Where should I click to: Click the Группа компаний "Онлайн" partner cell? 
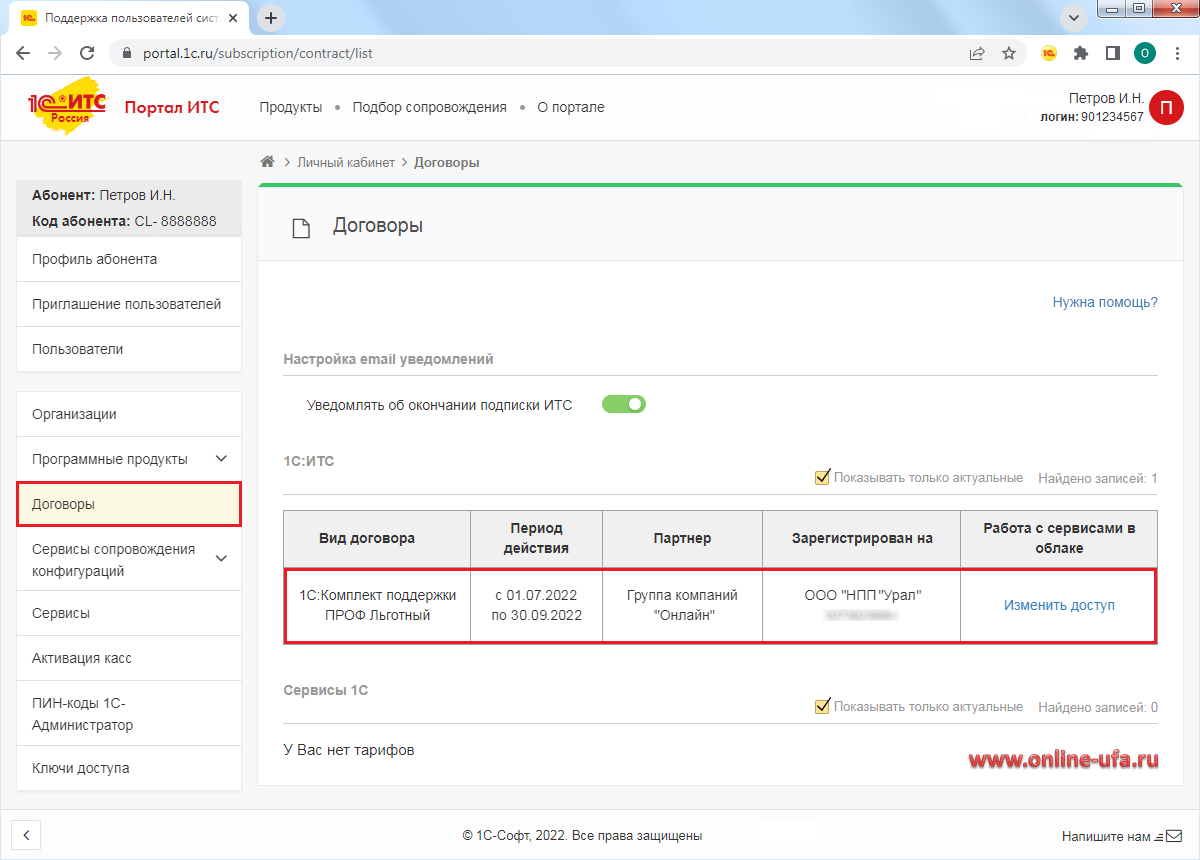pyautogui.click(x=683, y=605)
